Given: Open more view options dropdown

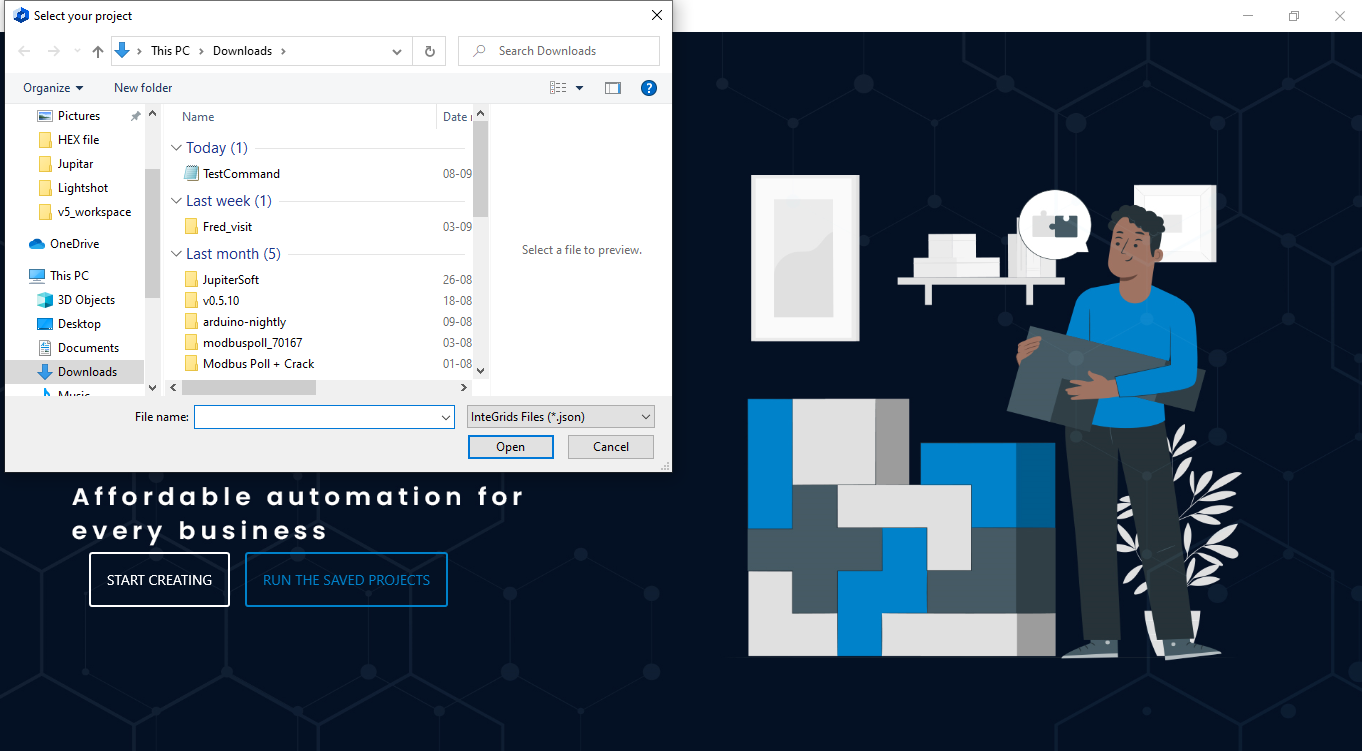Looking at the screenshot, I should (x=579, y=88).
